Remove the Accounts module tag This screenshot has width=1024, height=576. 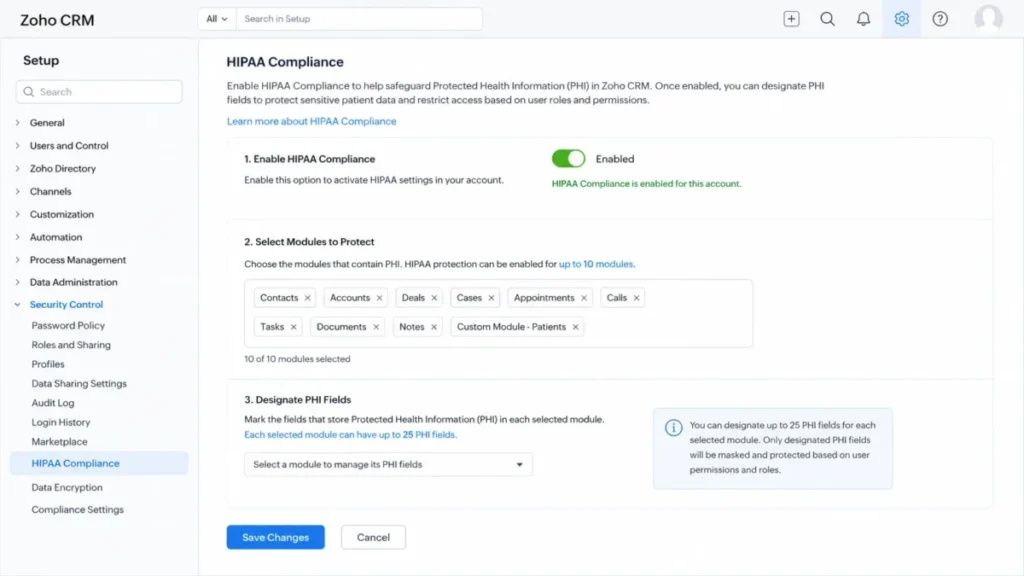[x=379, y=298]
